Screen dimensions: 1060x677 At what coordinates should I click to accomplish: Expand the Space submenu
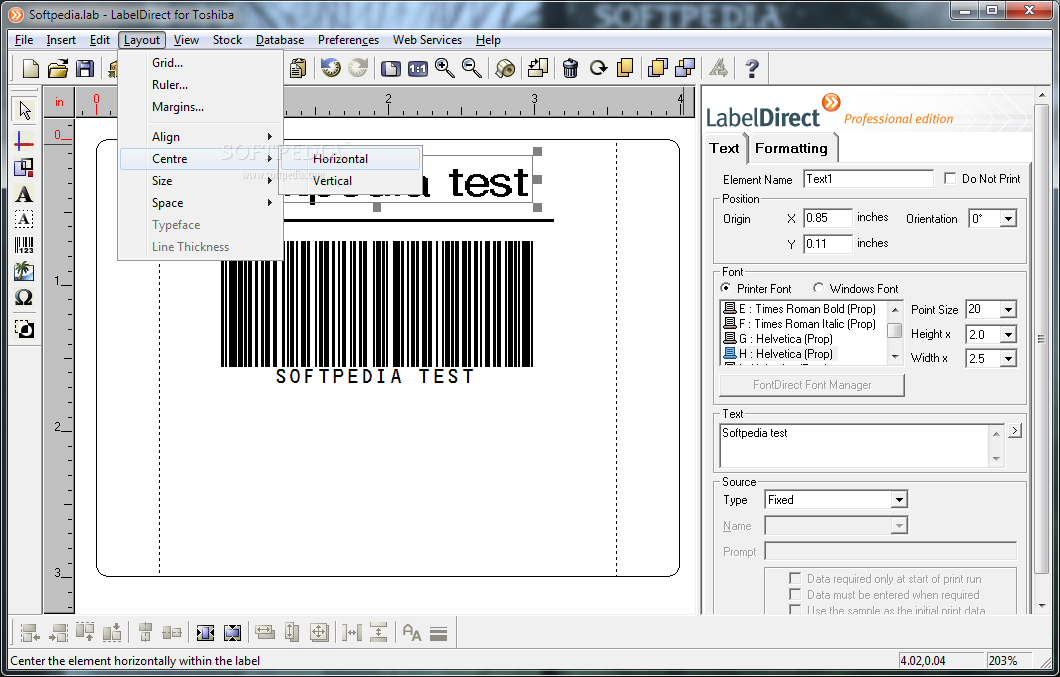click(201, 203)
